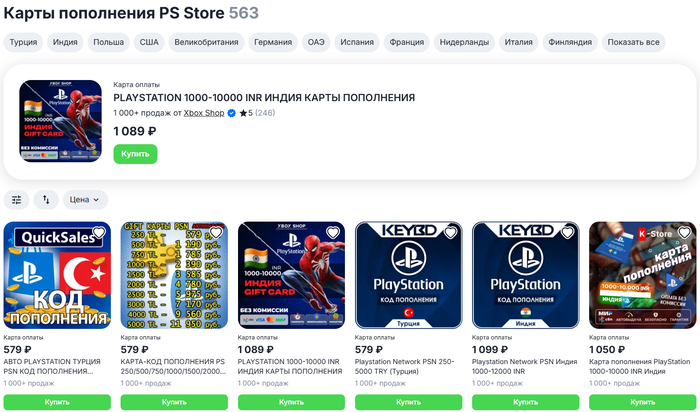Buy the 1 050 ₽ K-Store card

pyautogui.click(x=642, y=402)
